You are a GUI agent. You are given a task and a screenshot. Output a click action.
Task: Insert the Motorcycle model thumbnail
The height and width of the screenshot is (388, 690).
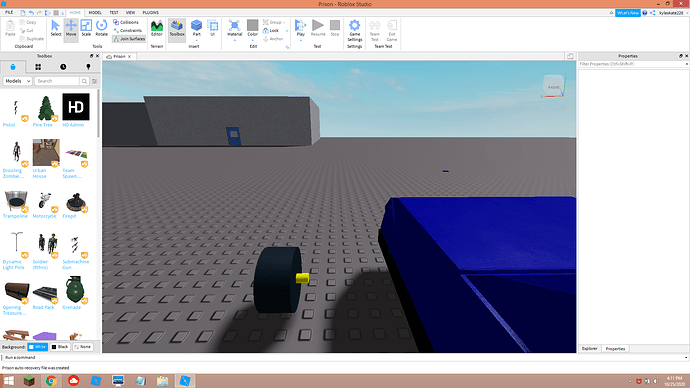45,200
